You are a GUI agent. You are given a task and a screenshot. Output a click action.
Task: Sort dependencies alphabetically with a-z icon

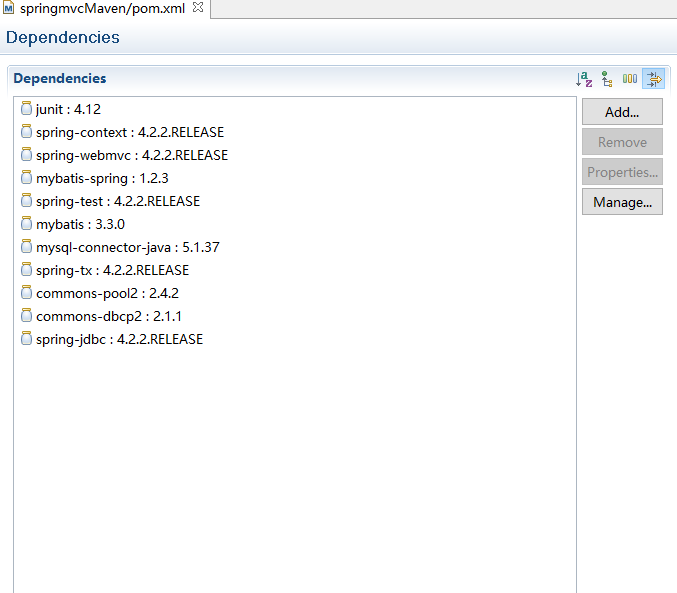(x=584, y=79)
